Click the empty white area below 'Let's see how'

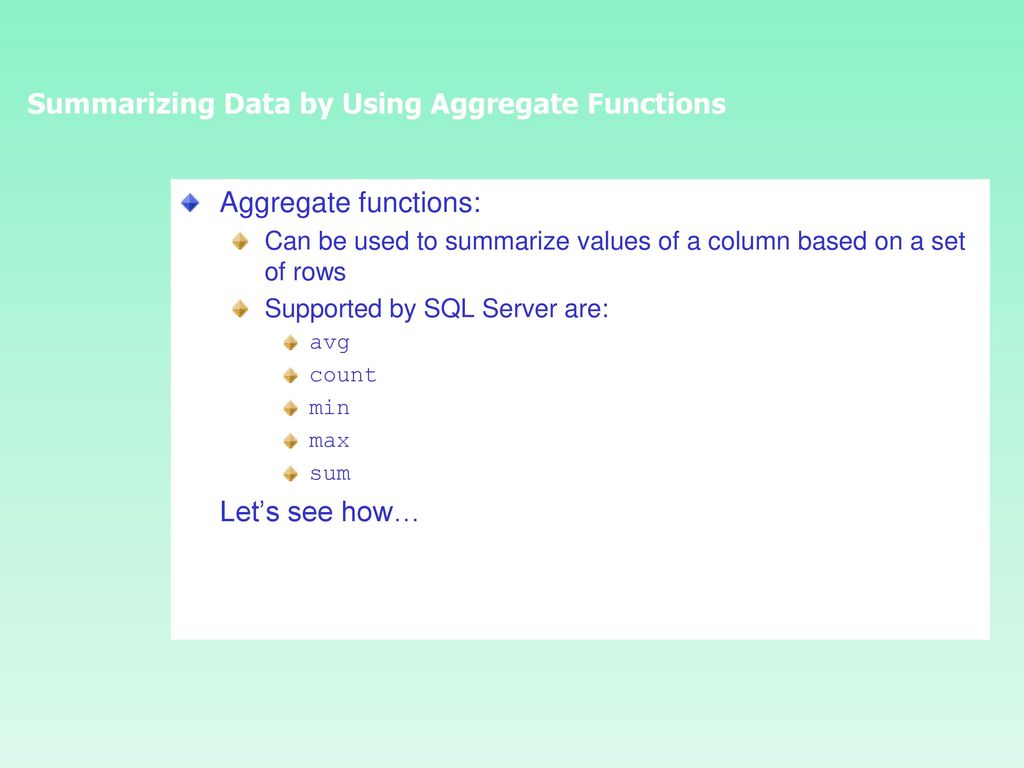coord(580,583)
